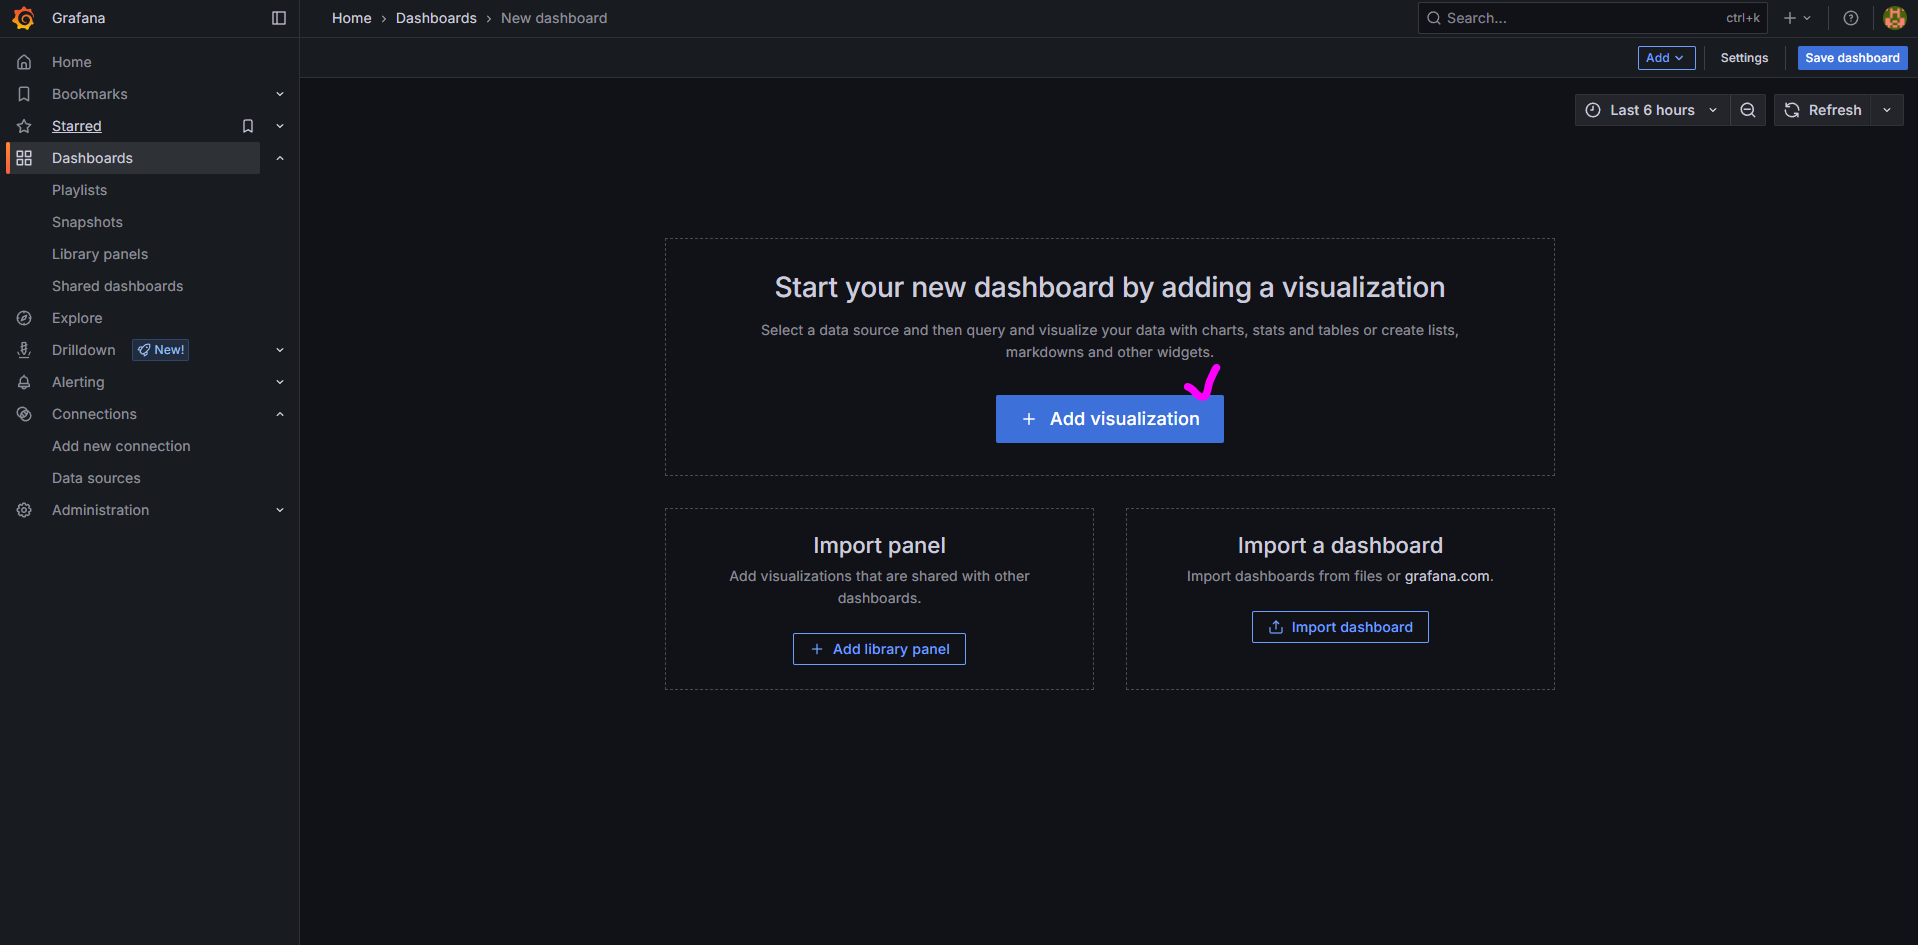Click the Add library panel button
1918x945 pixels.
tap(879, 649)
